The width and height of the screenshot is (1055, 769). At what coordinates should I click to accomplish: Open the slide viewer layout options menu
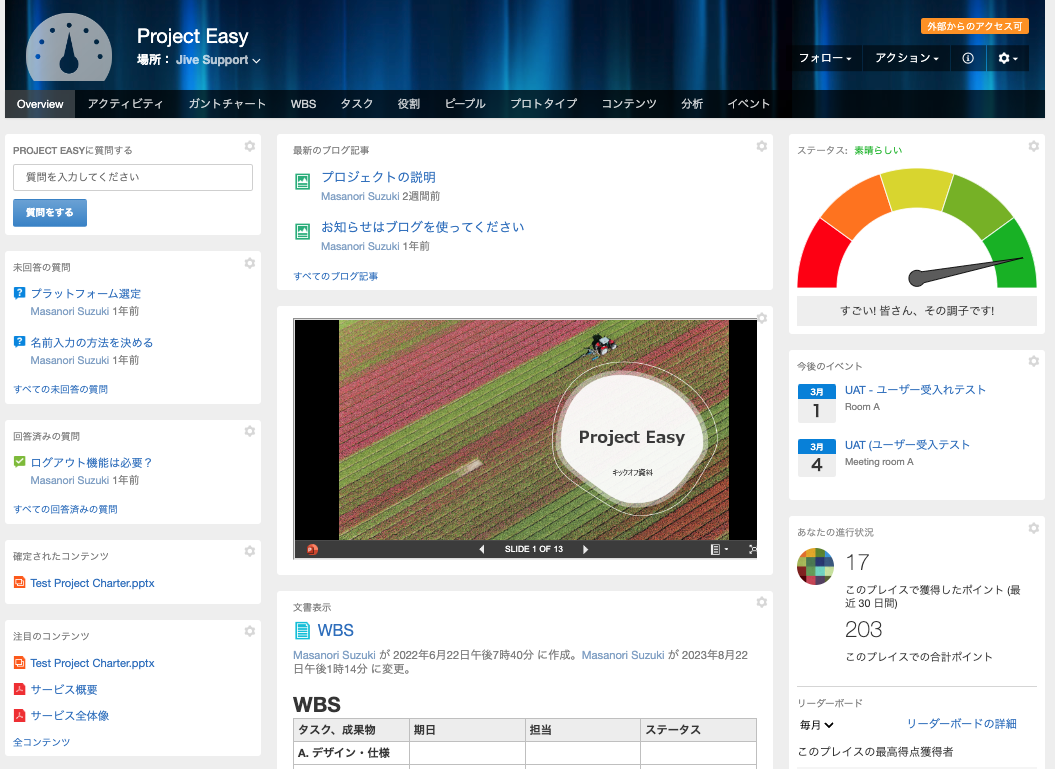pos(718,549)
